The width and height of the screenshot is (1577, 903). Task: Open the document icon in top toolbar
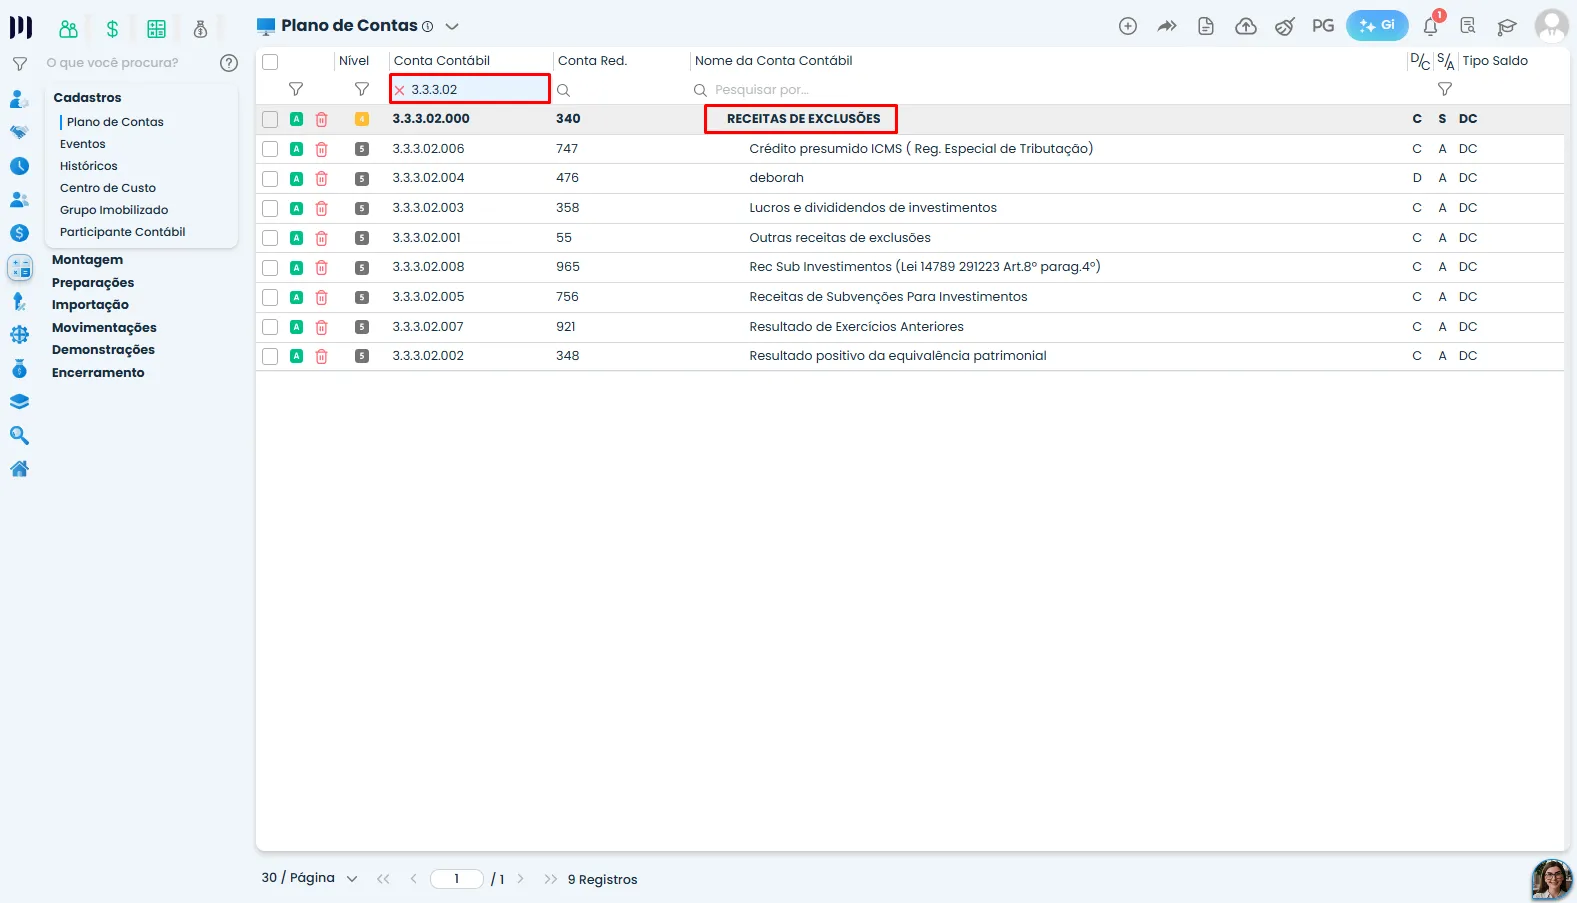point(1206,26)
